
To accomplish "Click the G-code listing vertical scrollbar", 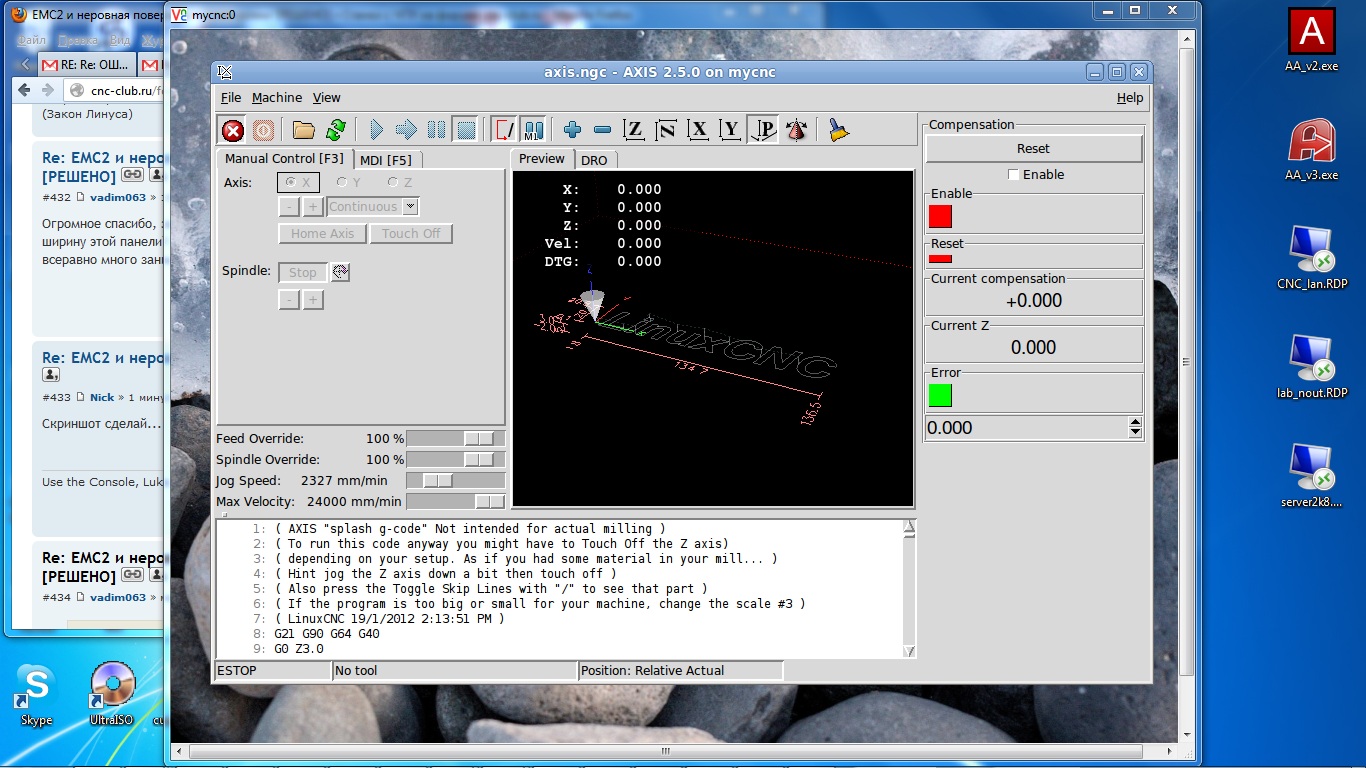I will tap(909, 588).
